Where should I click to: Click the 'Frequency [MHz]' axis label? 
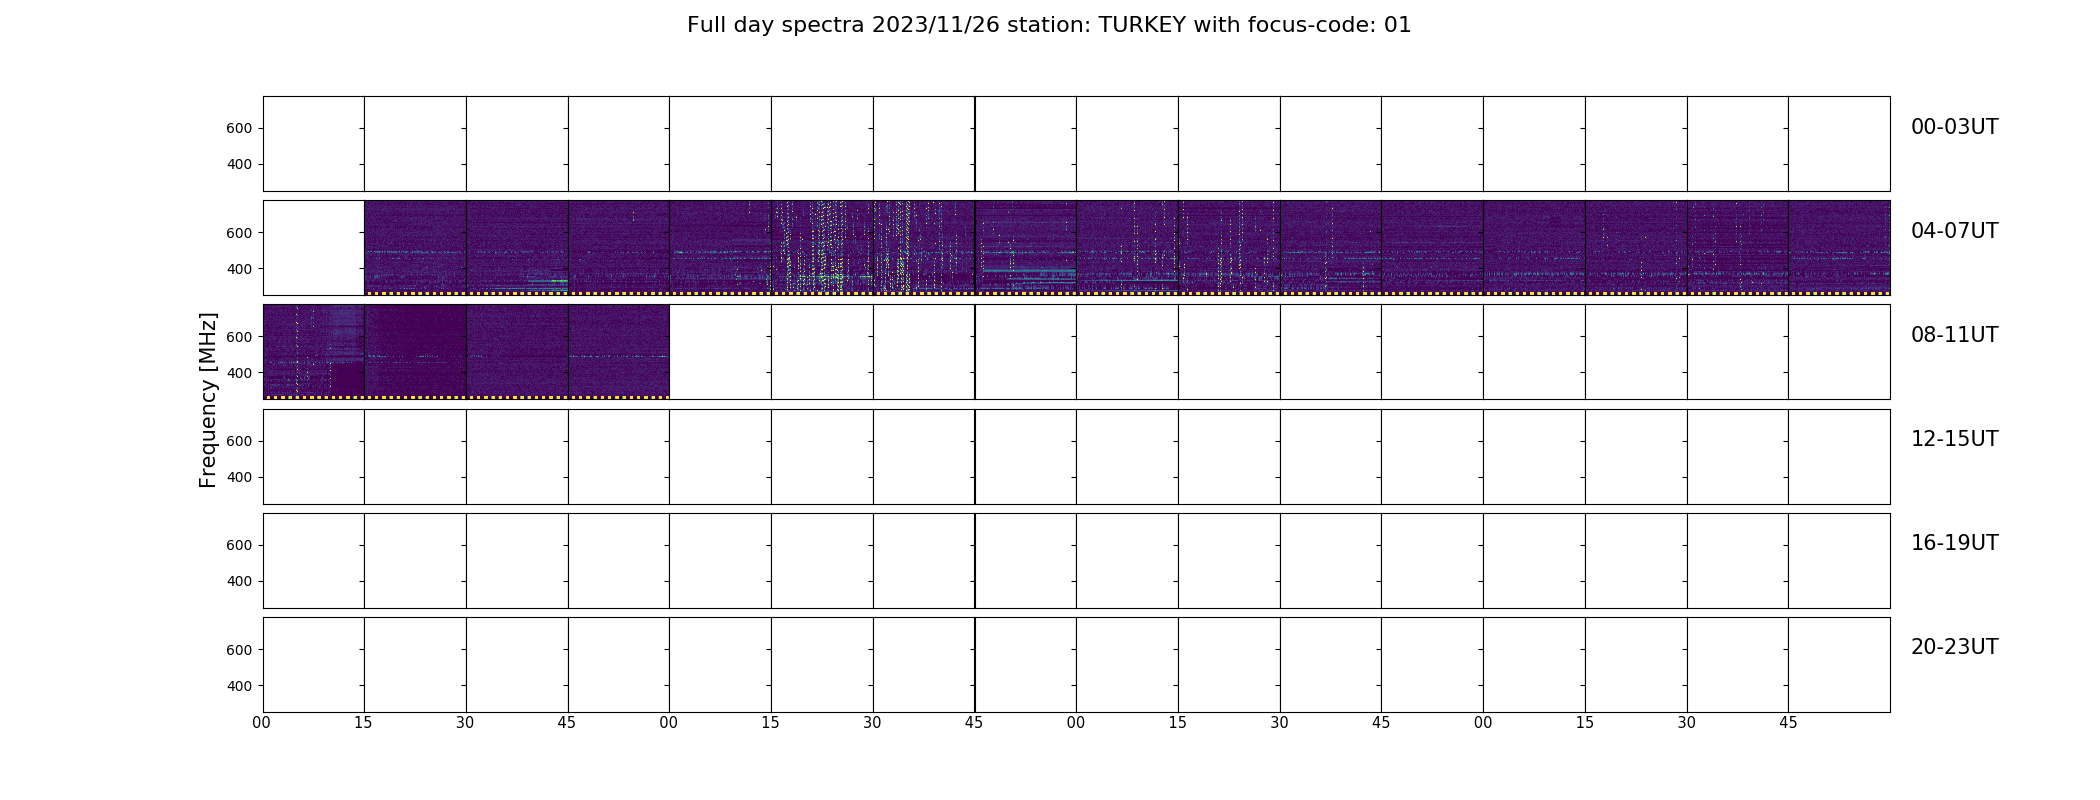pos(208,400)
